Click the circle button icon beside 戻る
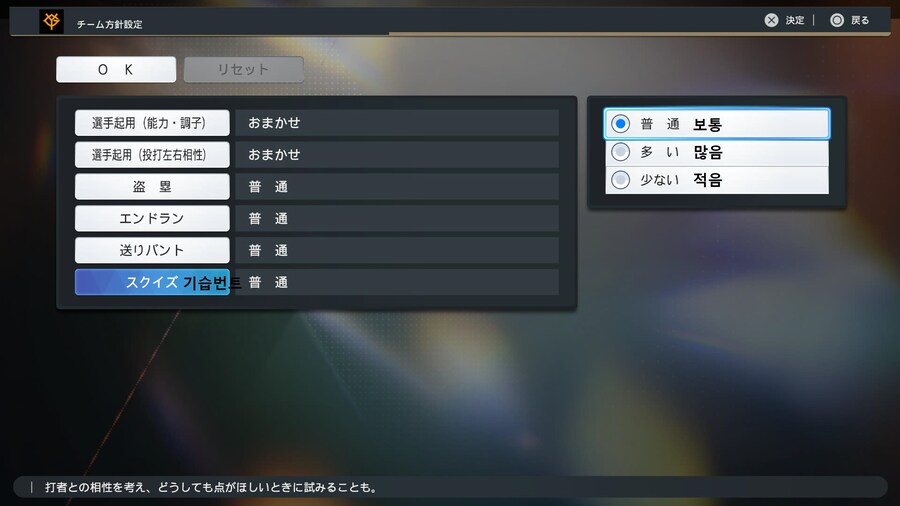Viewport: 900px width, 506px height. point(837,20)
